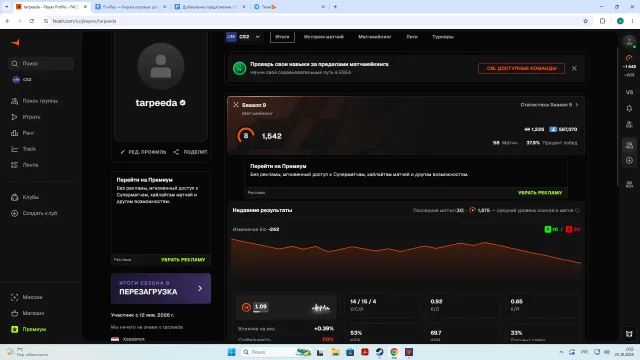This screenshot has height=360, width=640.
Task: Click ПОДЕЛИТ. share button
Action: [x=191, y=152]
